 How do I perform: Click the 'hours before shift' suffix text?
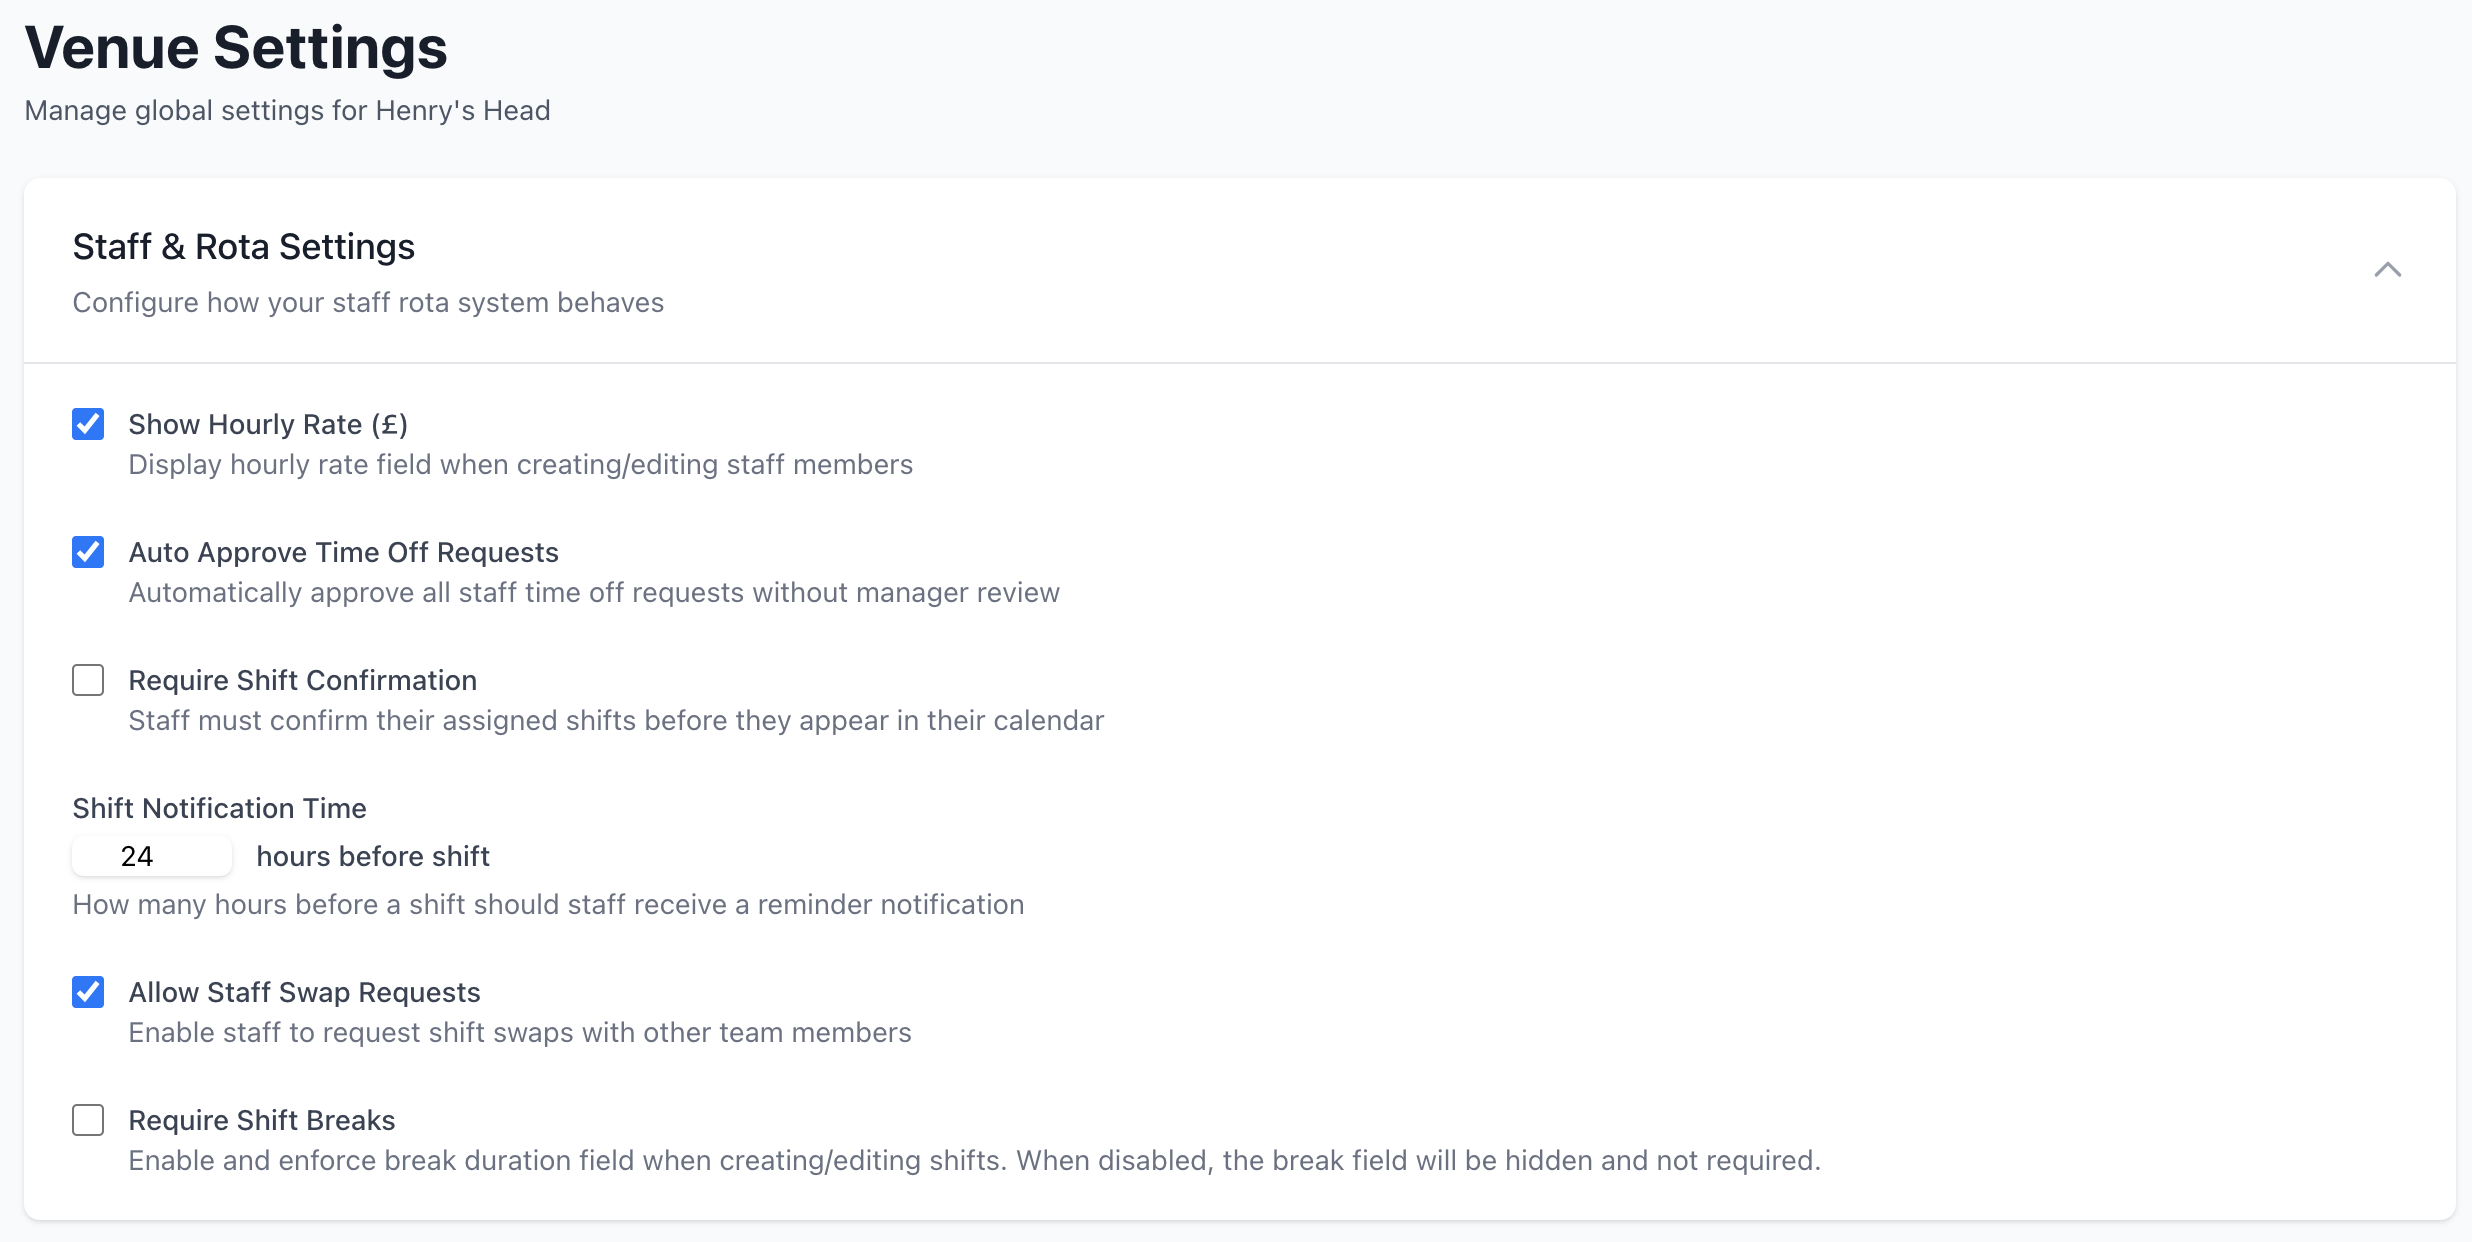click(x=373, y=856)
